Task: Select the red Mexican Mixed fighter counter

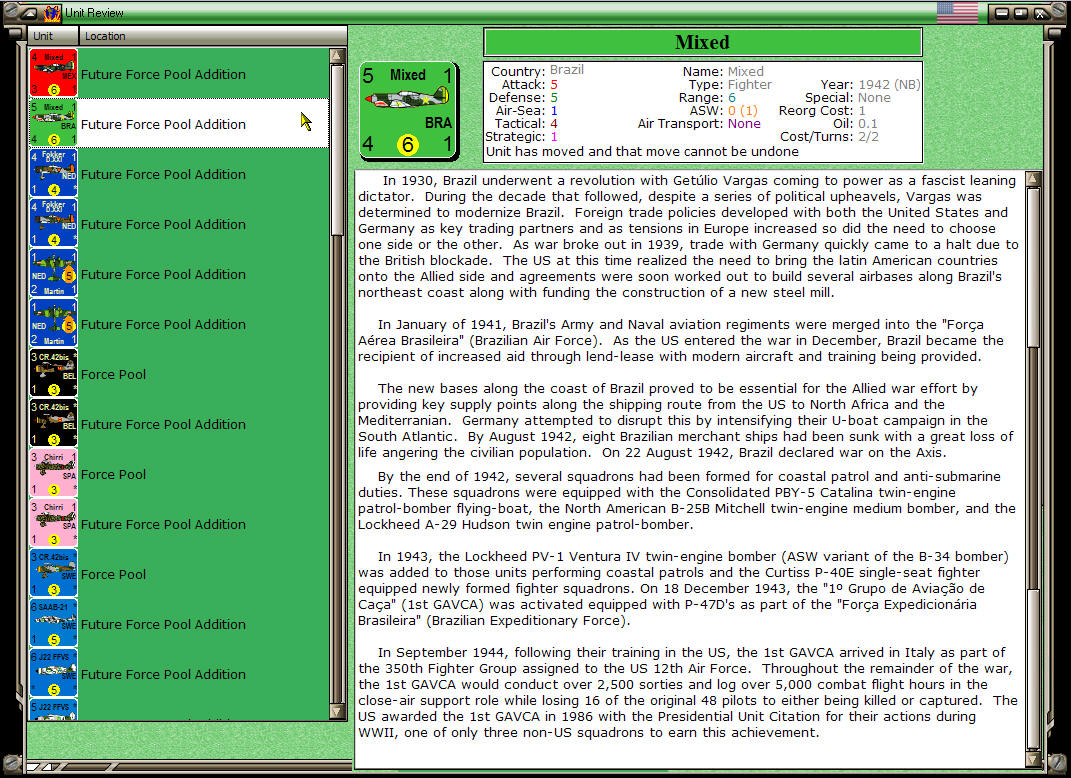Action: [x=53, y=73]
